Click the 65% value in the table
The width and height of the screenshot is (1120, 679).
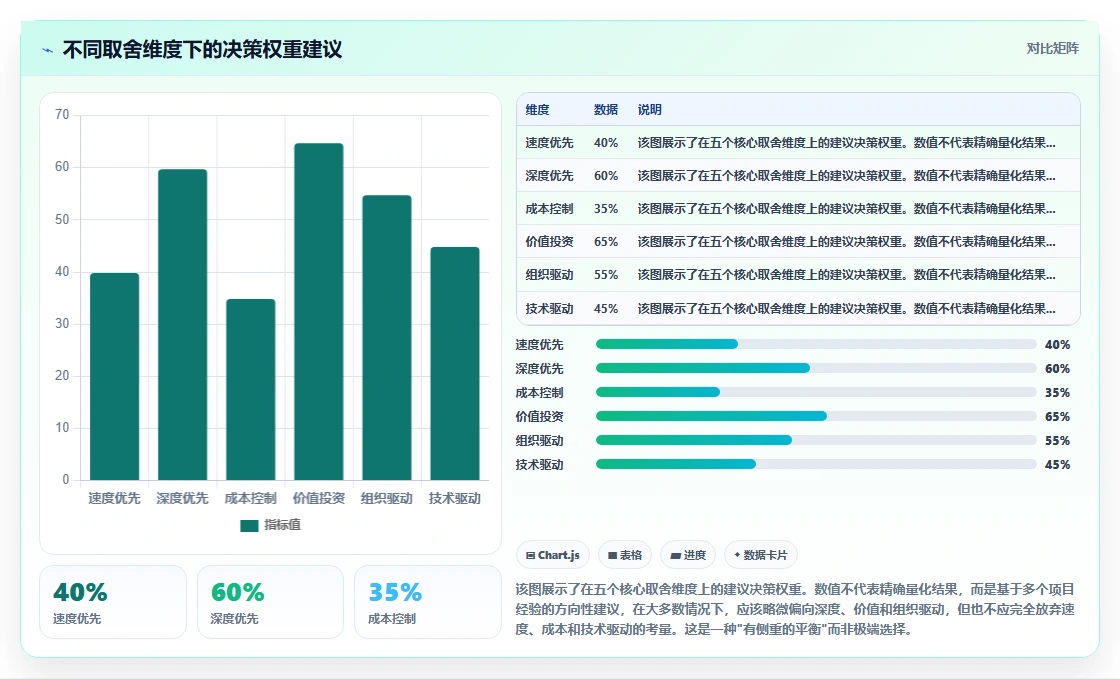[x=606, y=241]
